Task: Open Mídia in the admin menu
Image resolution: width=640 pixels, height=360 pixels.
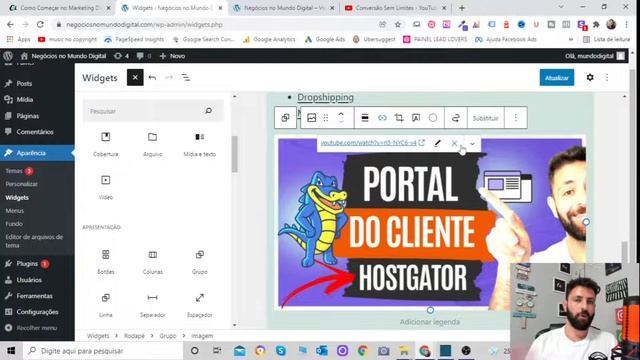Action: click(x=24, y=99)
